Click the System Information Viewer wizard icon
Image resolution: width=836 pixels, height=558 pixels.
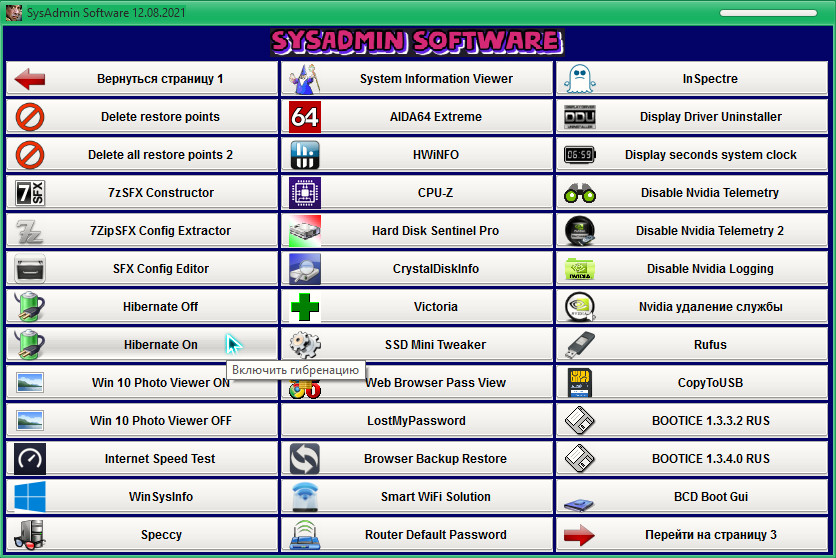(x=304, y=79)
